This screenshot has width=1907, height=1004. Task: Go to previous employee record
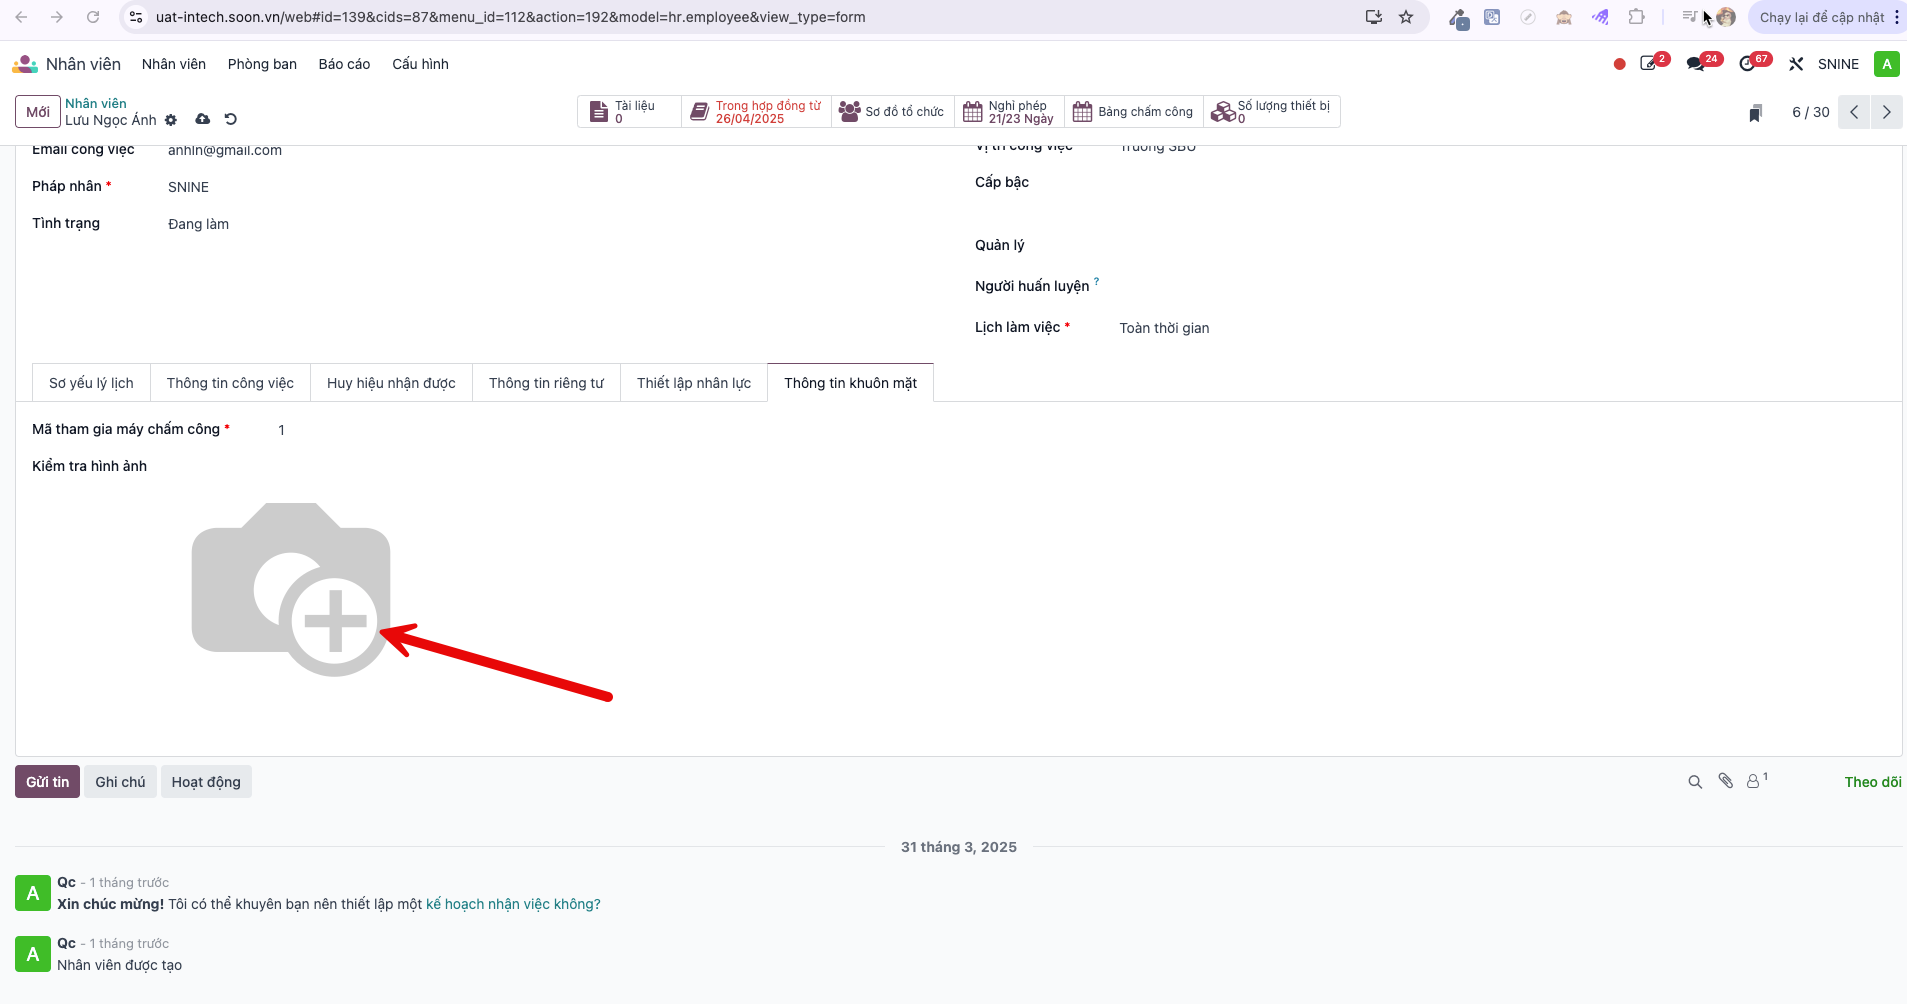(1854, 112)
